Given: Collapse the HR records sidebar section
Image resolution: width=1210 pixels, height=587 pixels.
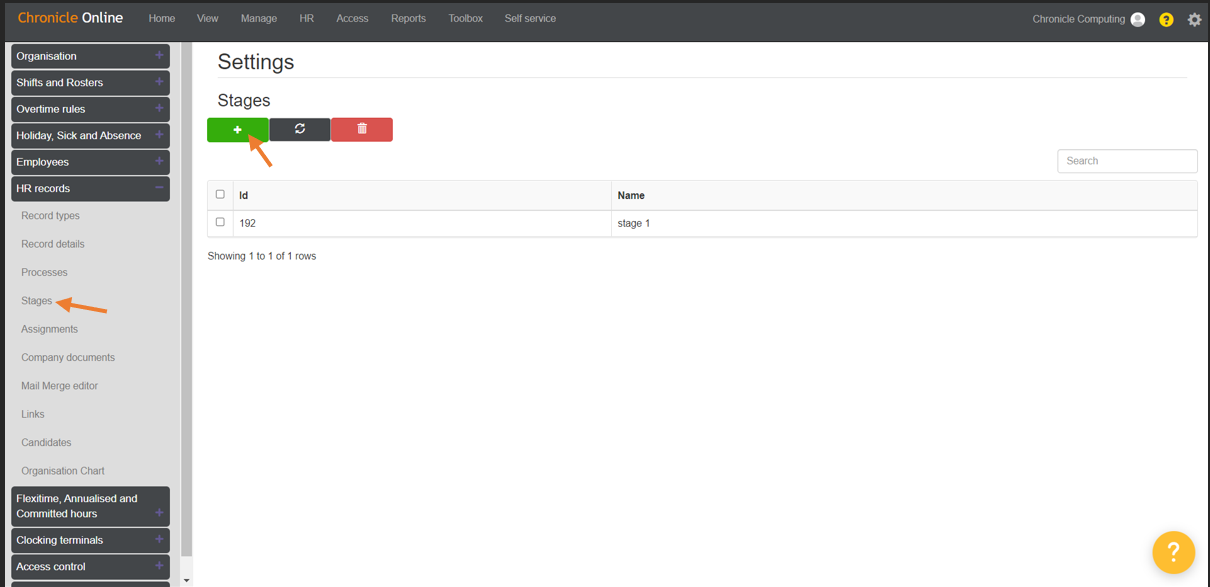Looking at the screenshot, I should coord(90,188).
